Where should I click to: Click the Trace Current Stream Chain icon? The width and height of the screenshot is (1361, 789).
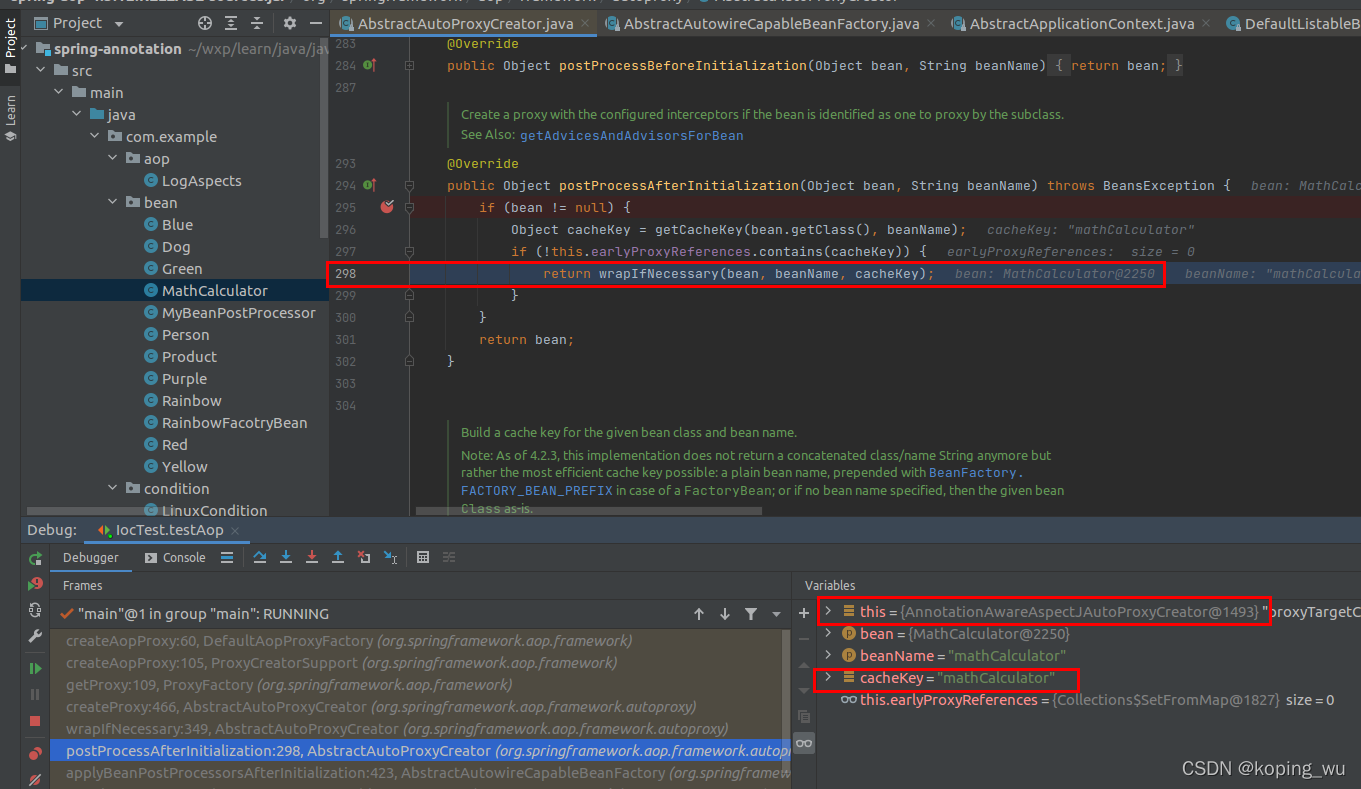click(449, 557)
